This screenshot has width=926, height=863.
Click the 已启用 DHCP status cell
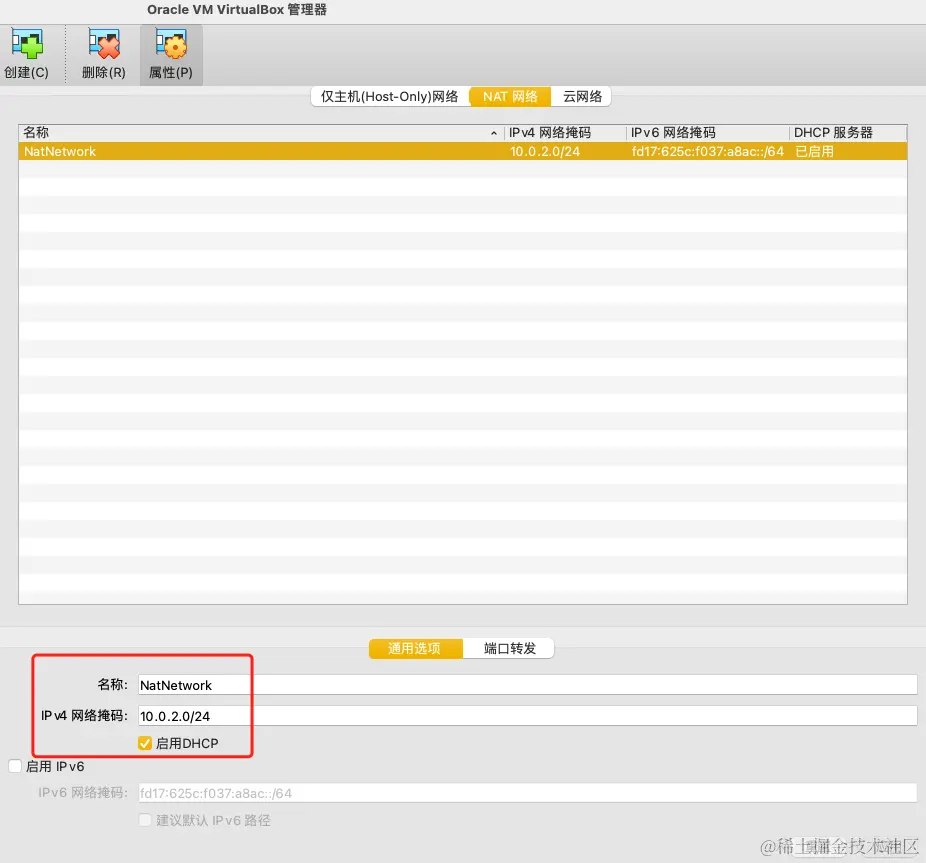point(814,151)
